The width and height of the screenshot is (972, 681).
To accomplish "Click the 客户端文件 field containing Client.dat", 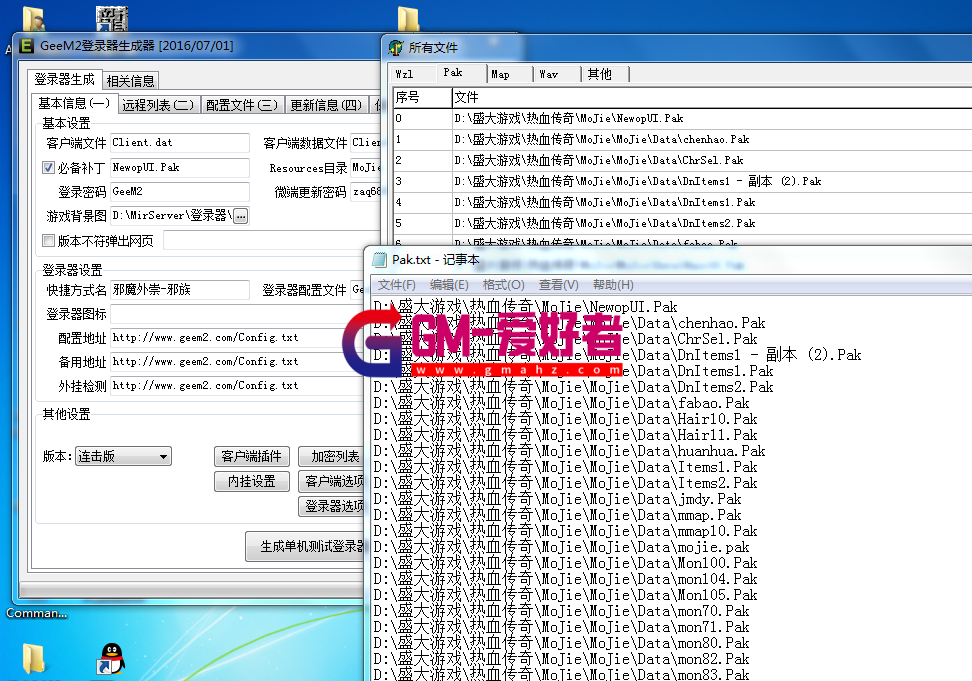I will point(180,143).
